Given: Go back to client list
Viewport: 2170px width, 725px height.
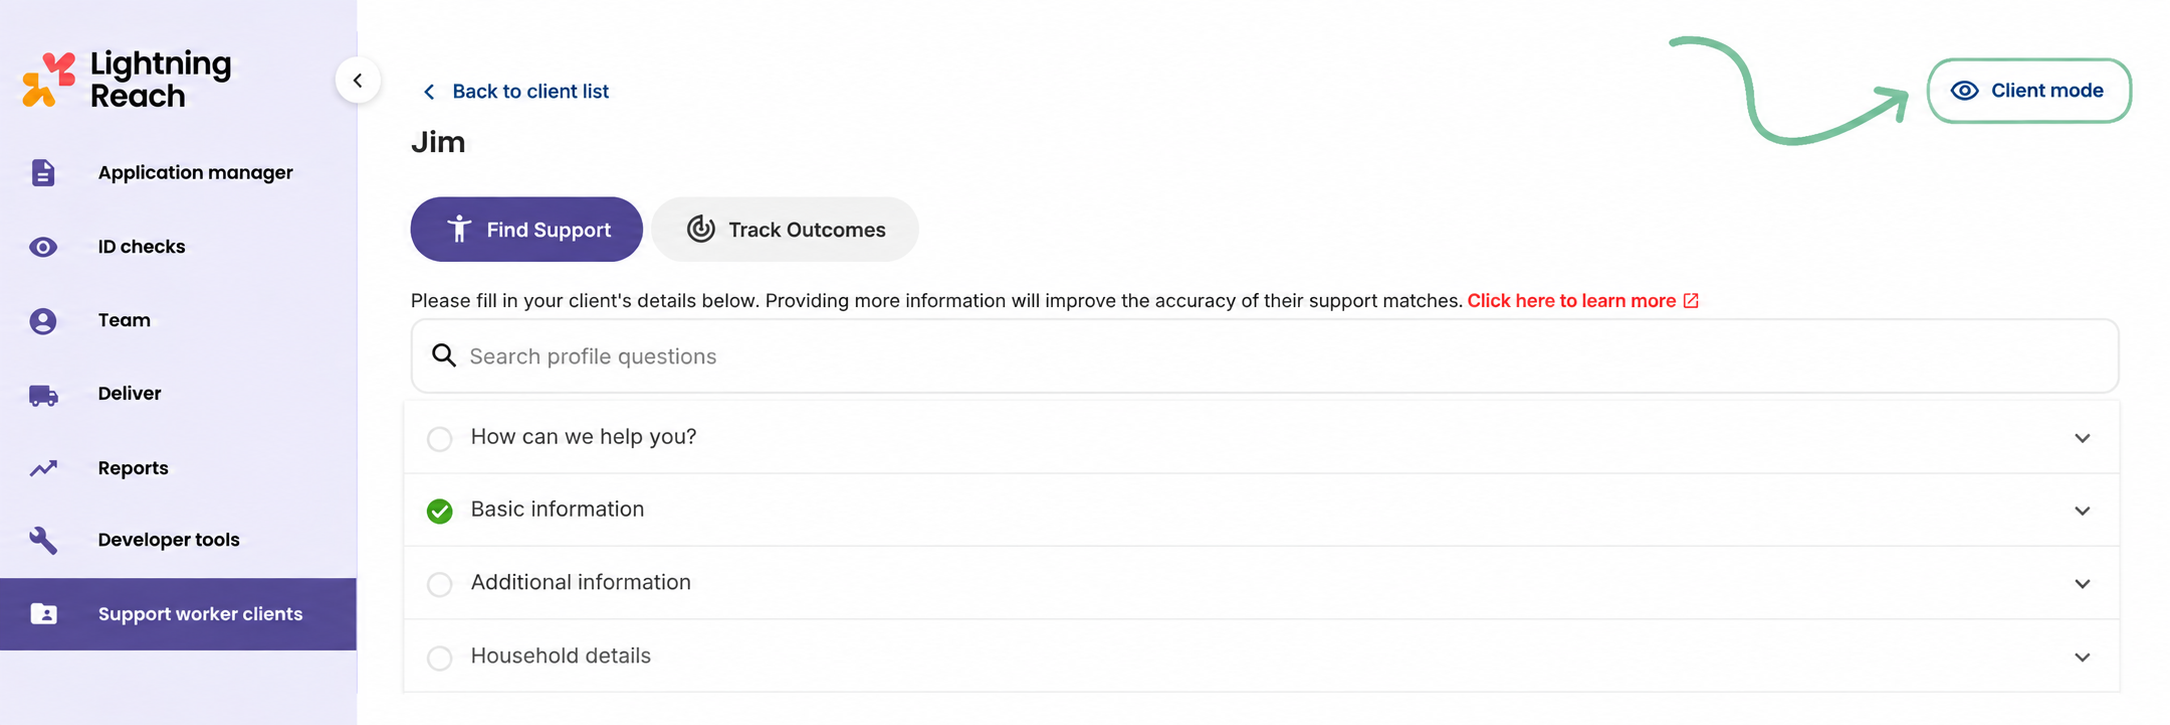Looking at the screenshot, I should pos(516,92).
